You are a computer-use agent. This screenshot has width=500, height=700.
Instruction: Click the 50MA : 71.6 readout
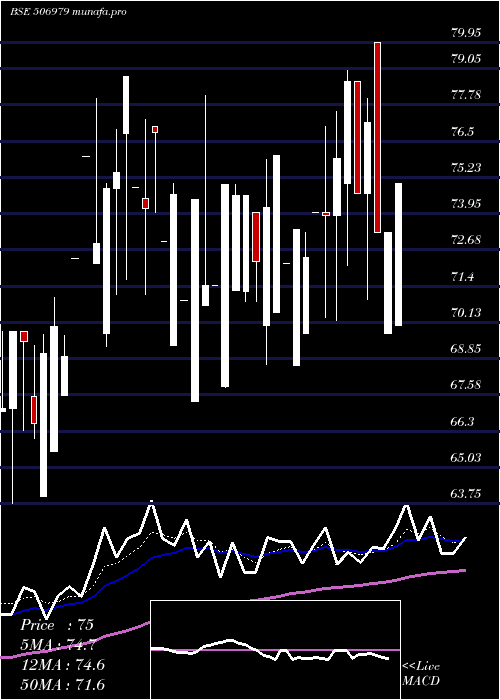[x=62, y=684]
